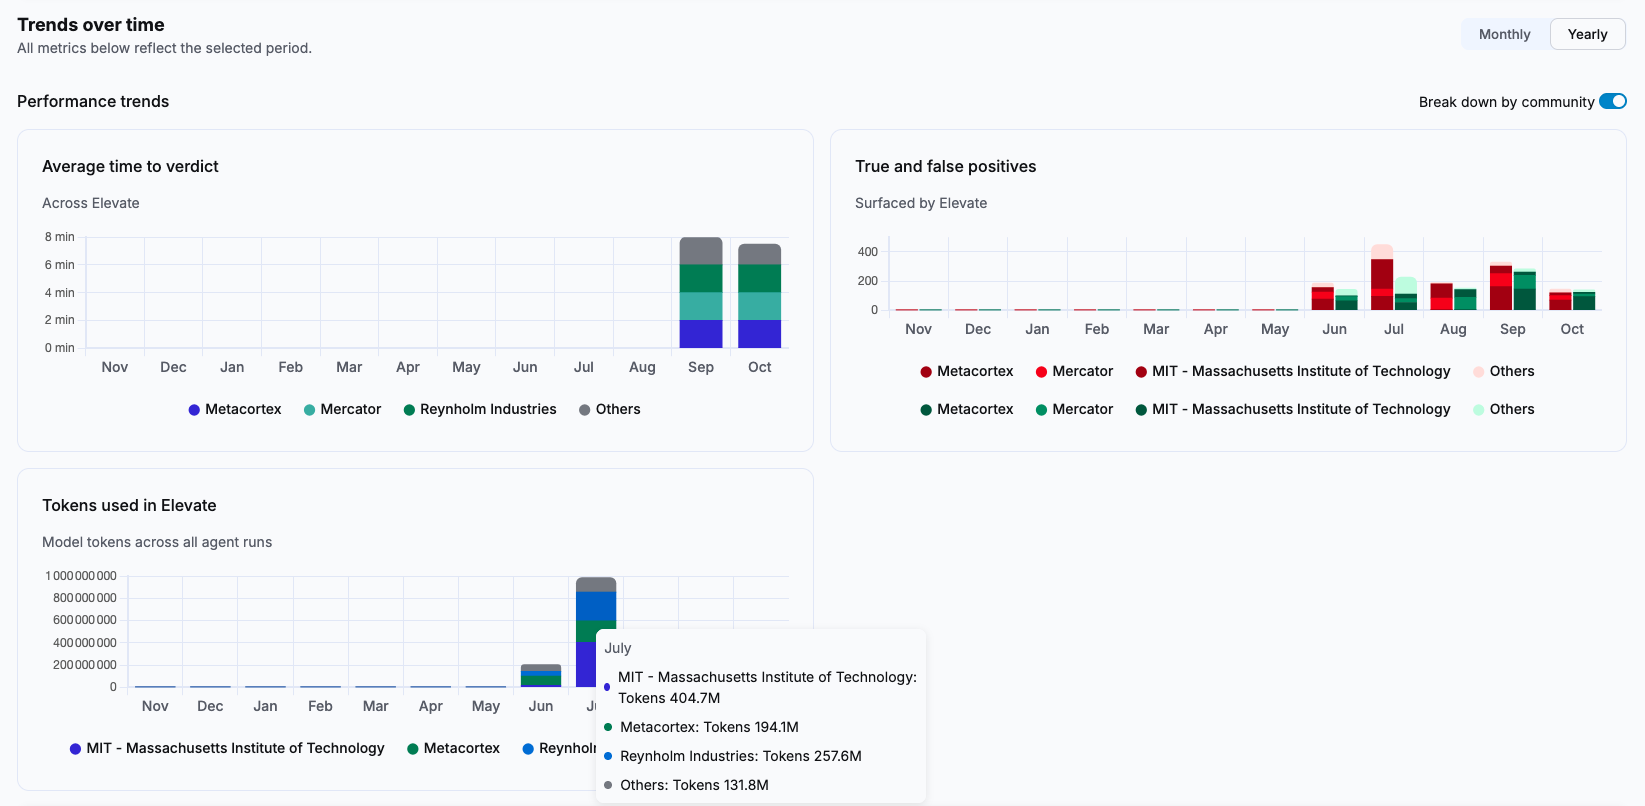This screenshot has width=1645, height=806.
Task: Toggle the red Metacortex legend entry
Action: pyautogui.click(x=967, y=371)
